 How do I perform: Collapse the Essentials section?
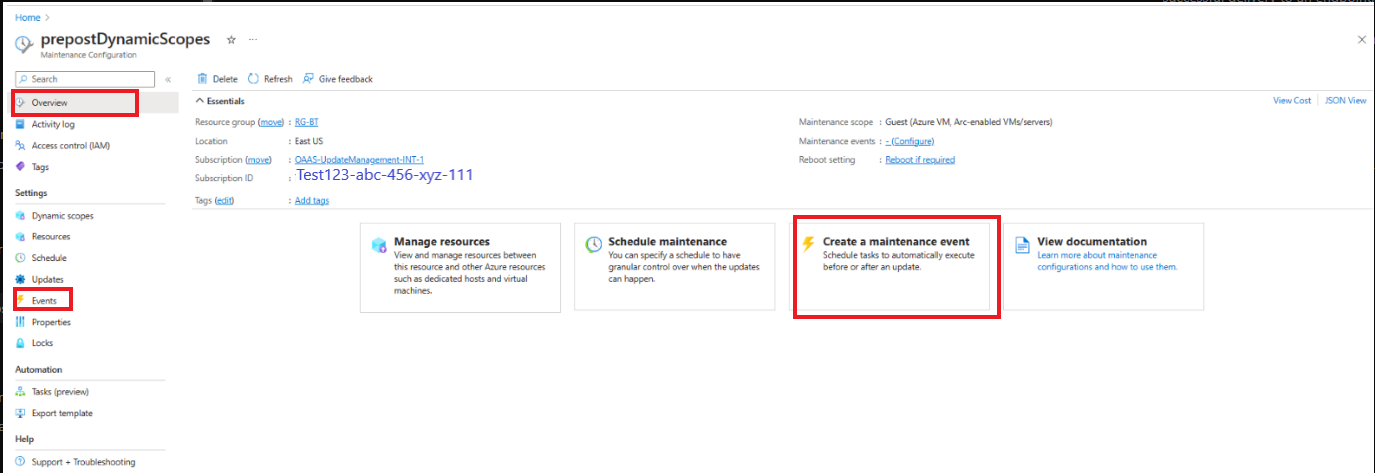click(220, 101)
